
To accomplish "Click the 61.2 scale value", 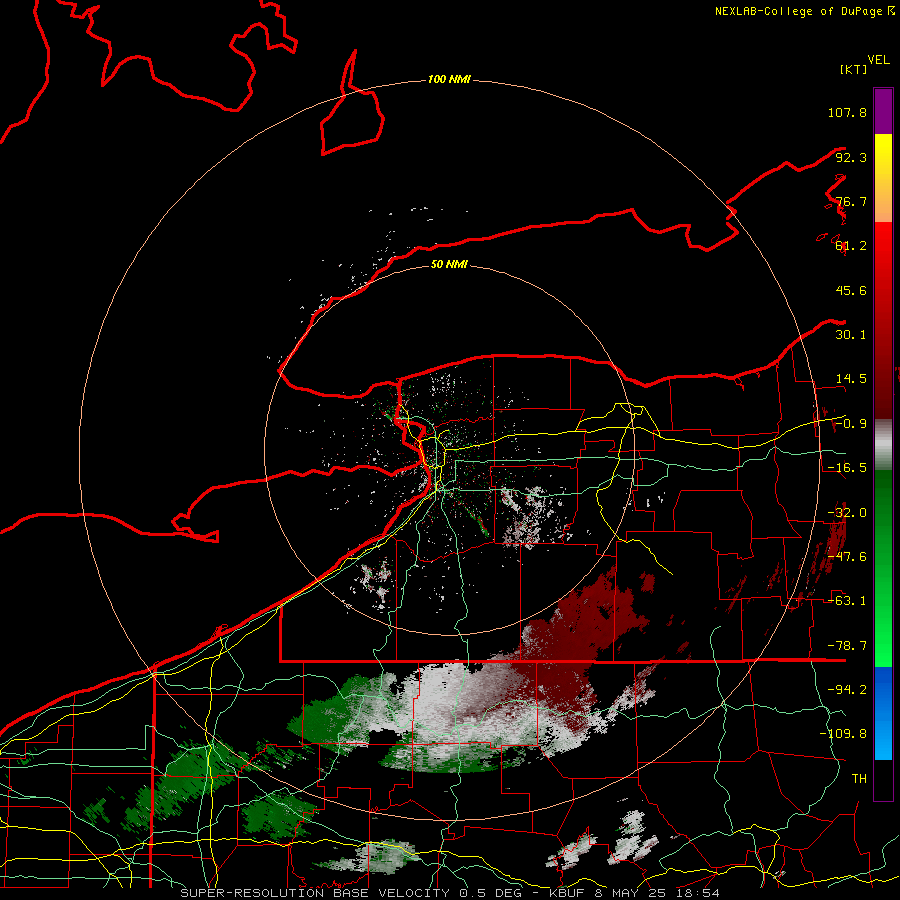I will [851, 246].
